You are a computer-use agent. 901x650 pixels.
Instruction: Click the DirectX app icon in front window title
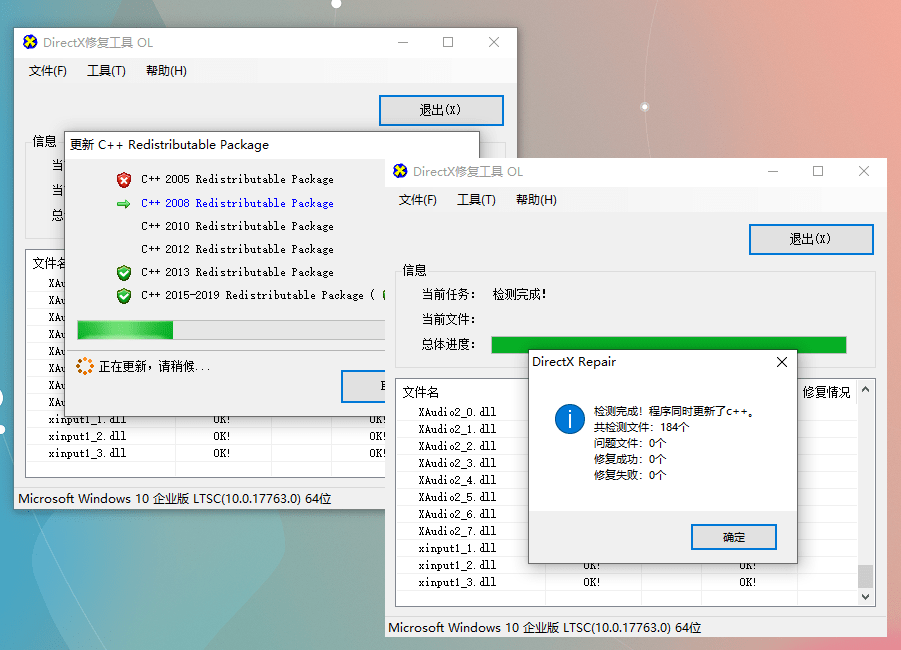[400, 171]
